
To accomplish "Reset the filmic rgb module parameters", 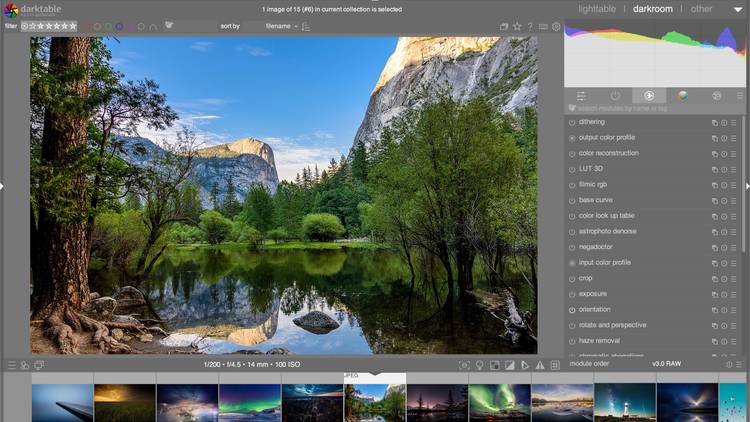I will [x=724, y=185].
